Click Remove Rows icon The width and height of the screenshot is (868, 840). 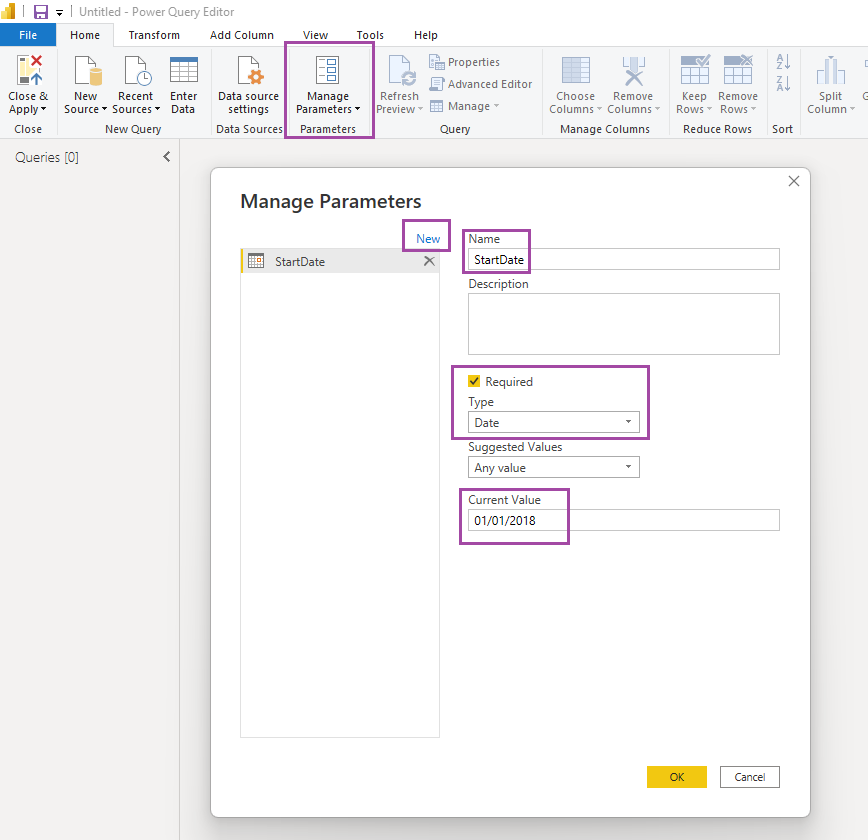pos(738,69)
